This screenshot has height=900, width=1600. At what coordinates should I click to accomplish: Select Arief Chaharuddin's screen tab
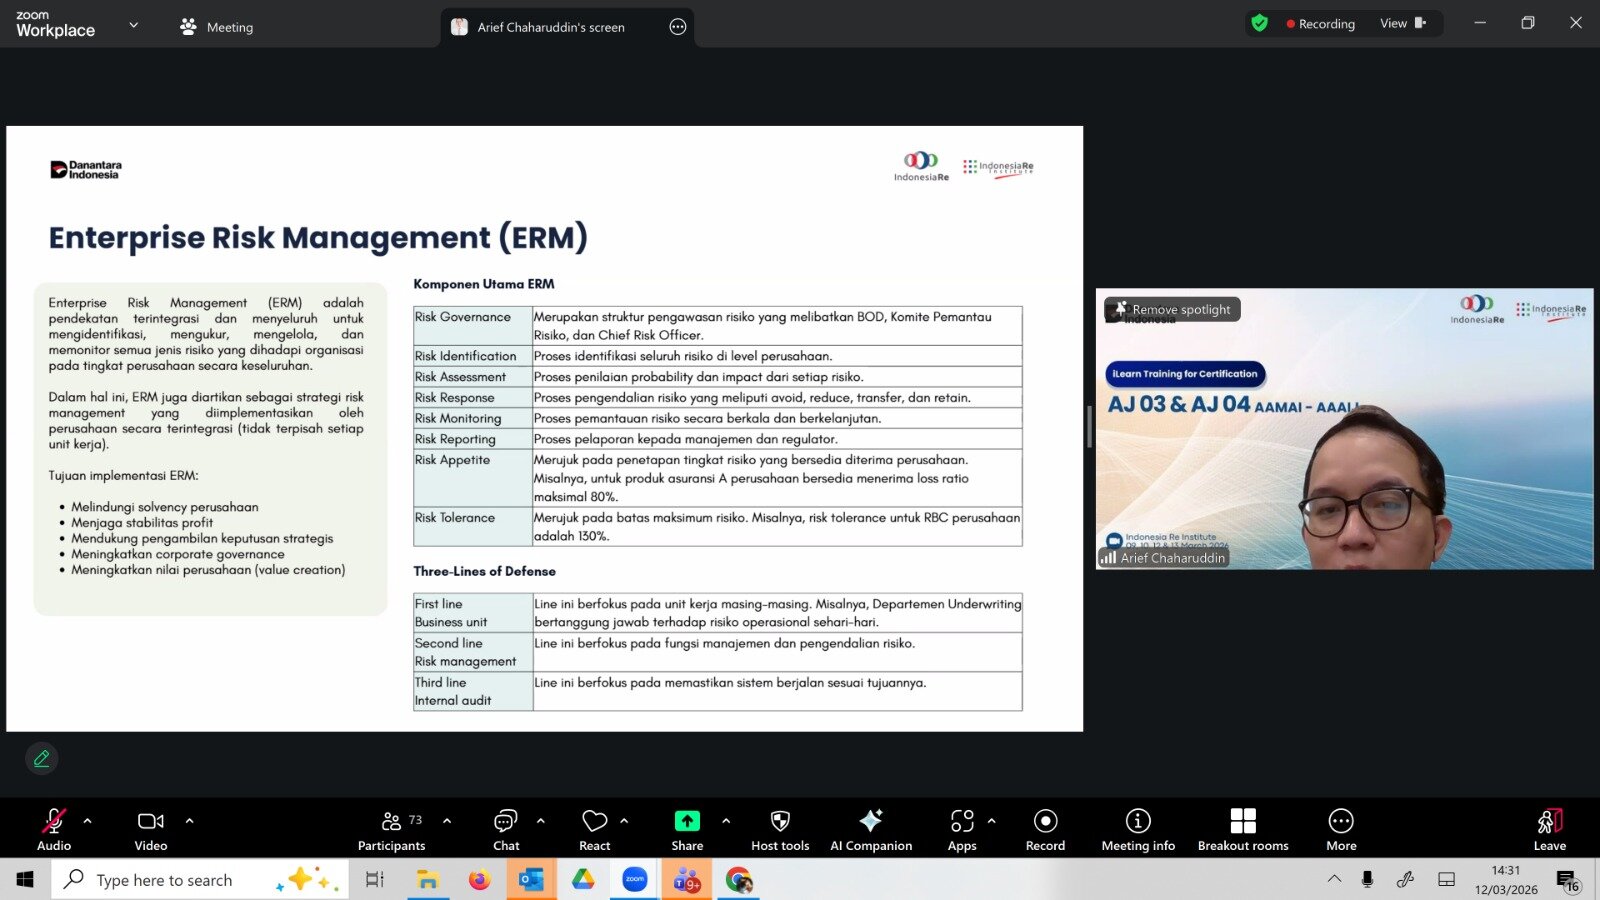point(550,27)
